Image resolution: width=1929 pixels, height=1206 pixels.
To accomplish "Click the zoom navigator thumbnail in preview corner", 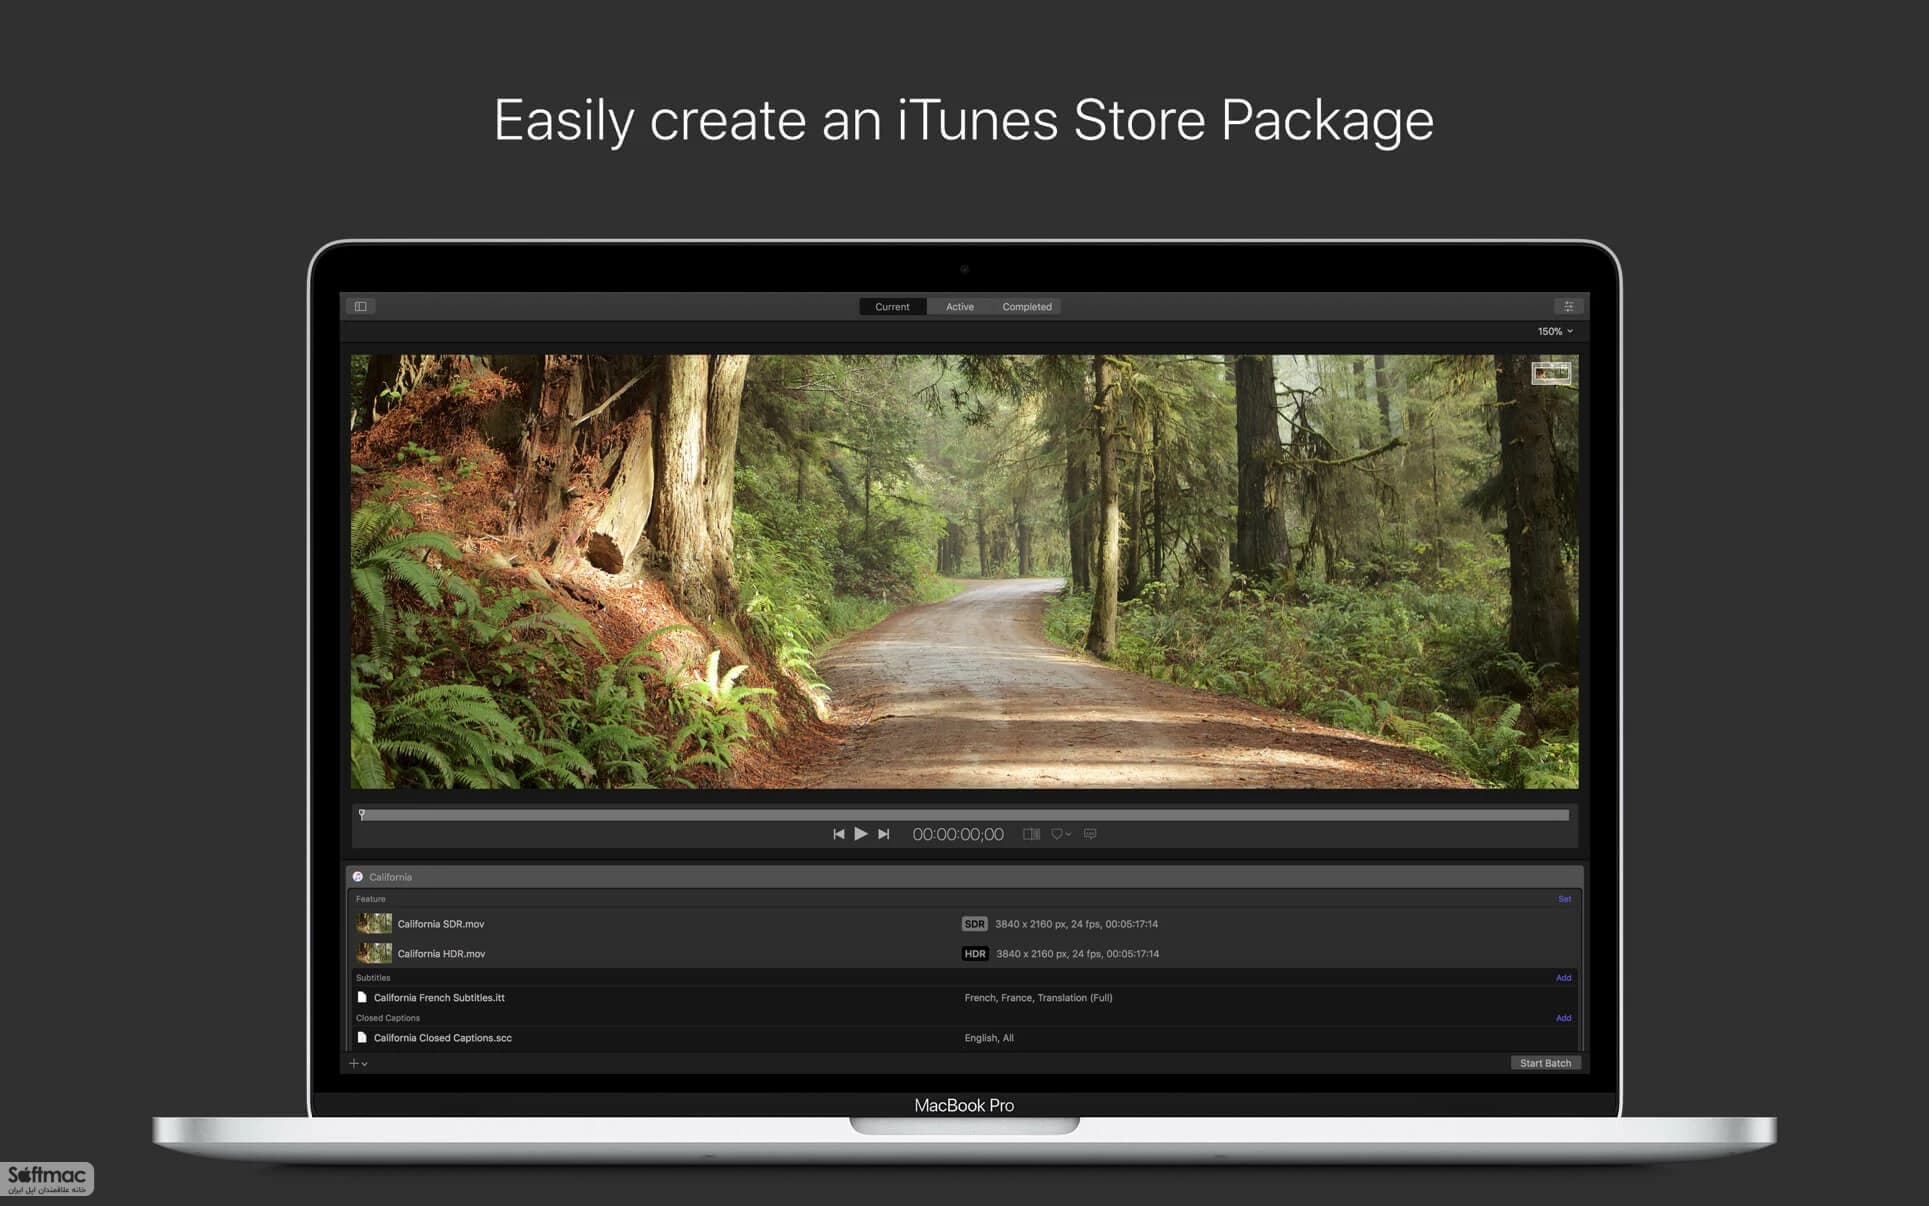I will pos(1551,374).
